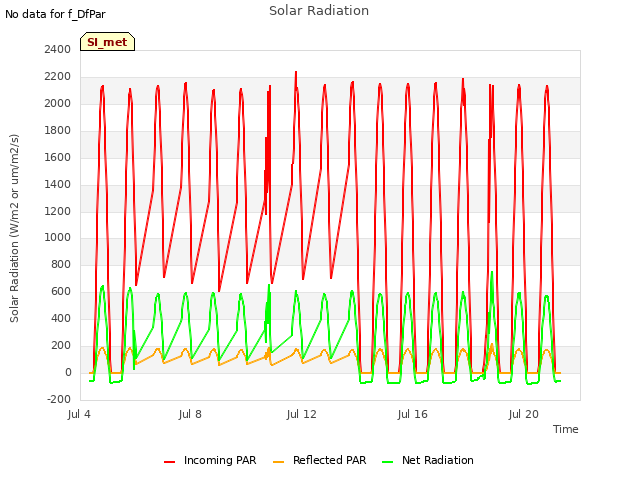
Task: Toggle the Incoming PAR legend entry
Action: point(210,460)
